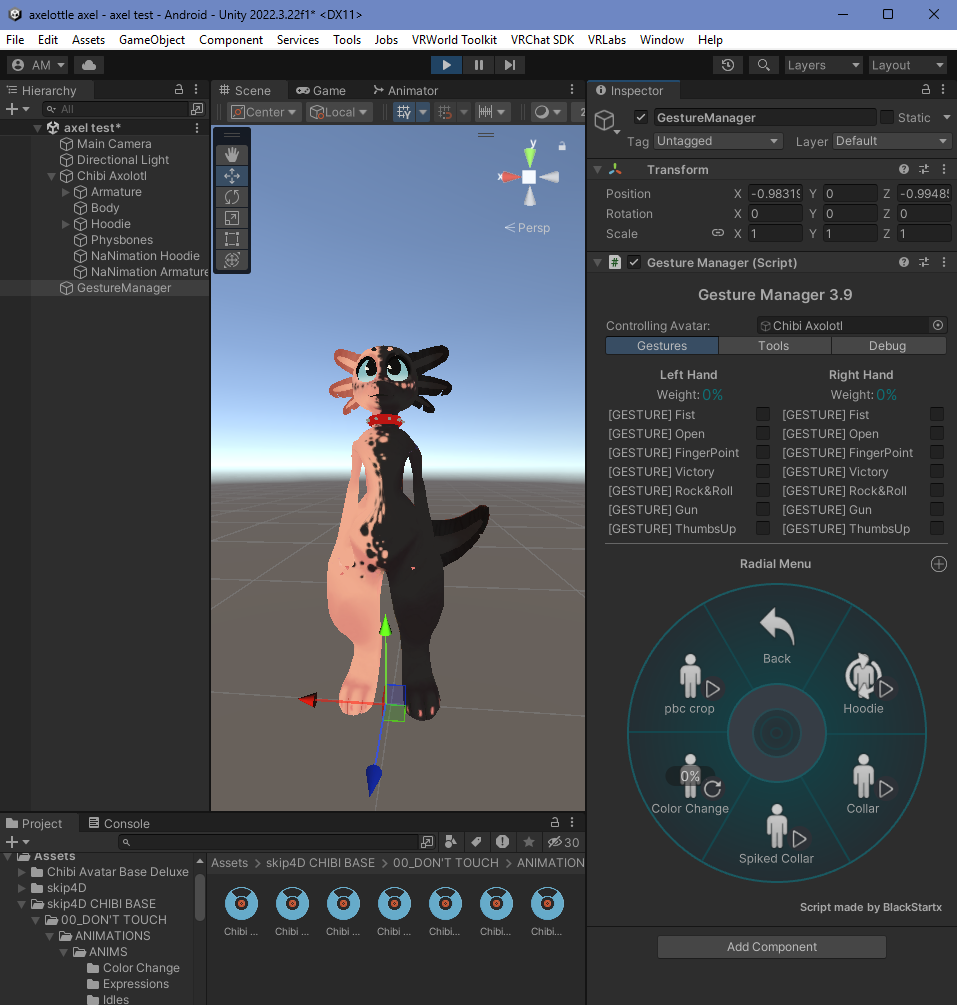Click the Add Component button
957x1005 pixels.
point(772,947)
